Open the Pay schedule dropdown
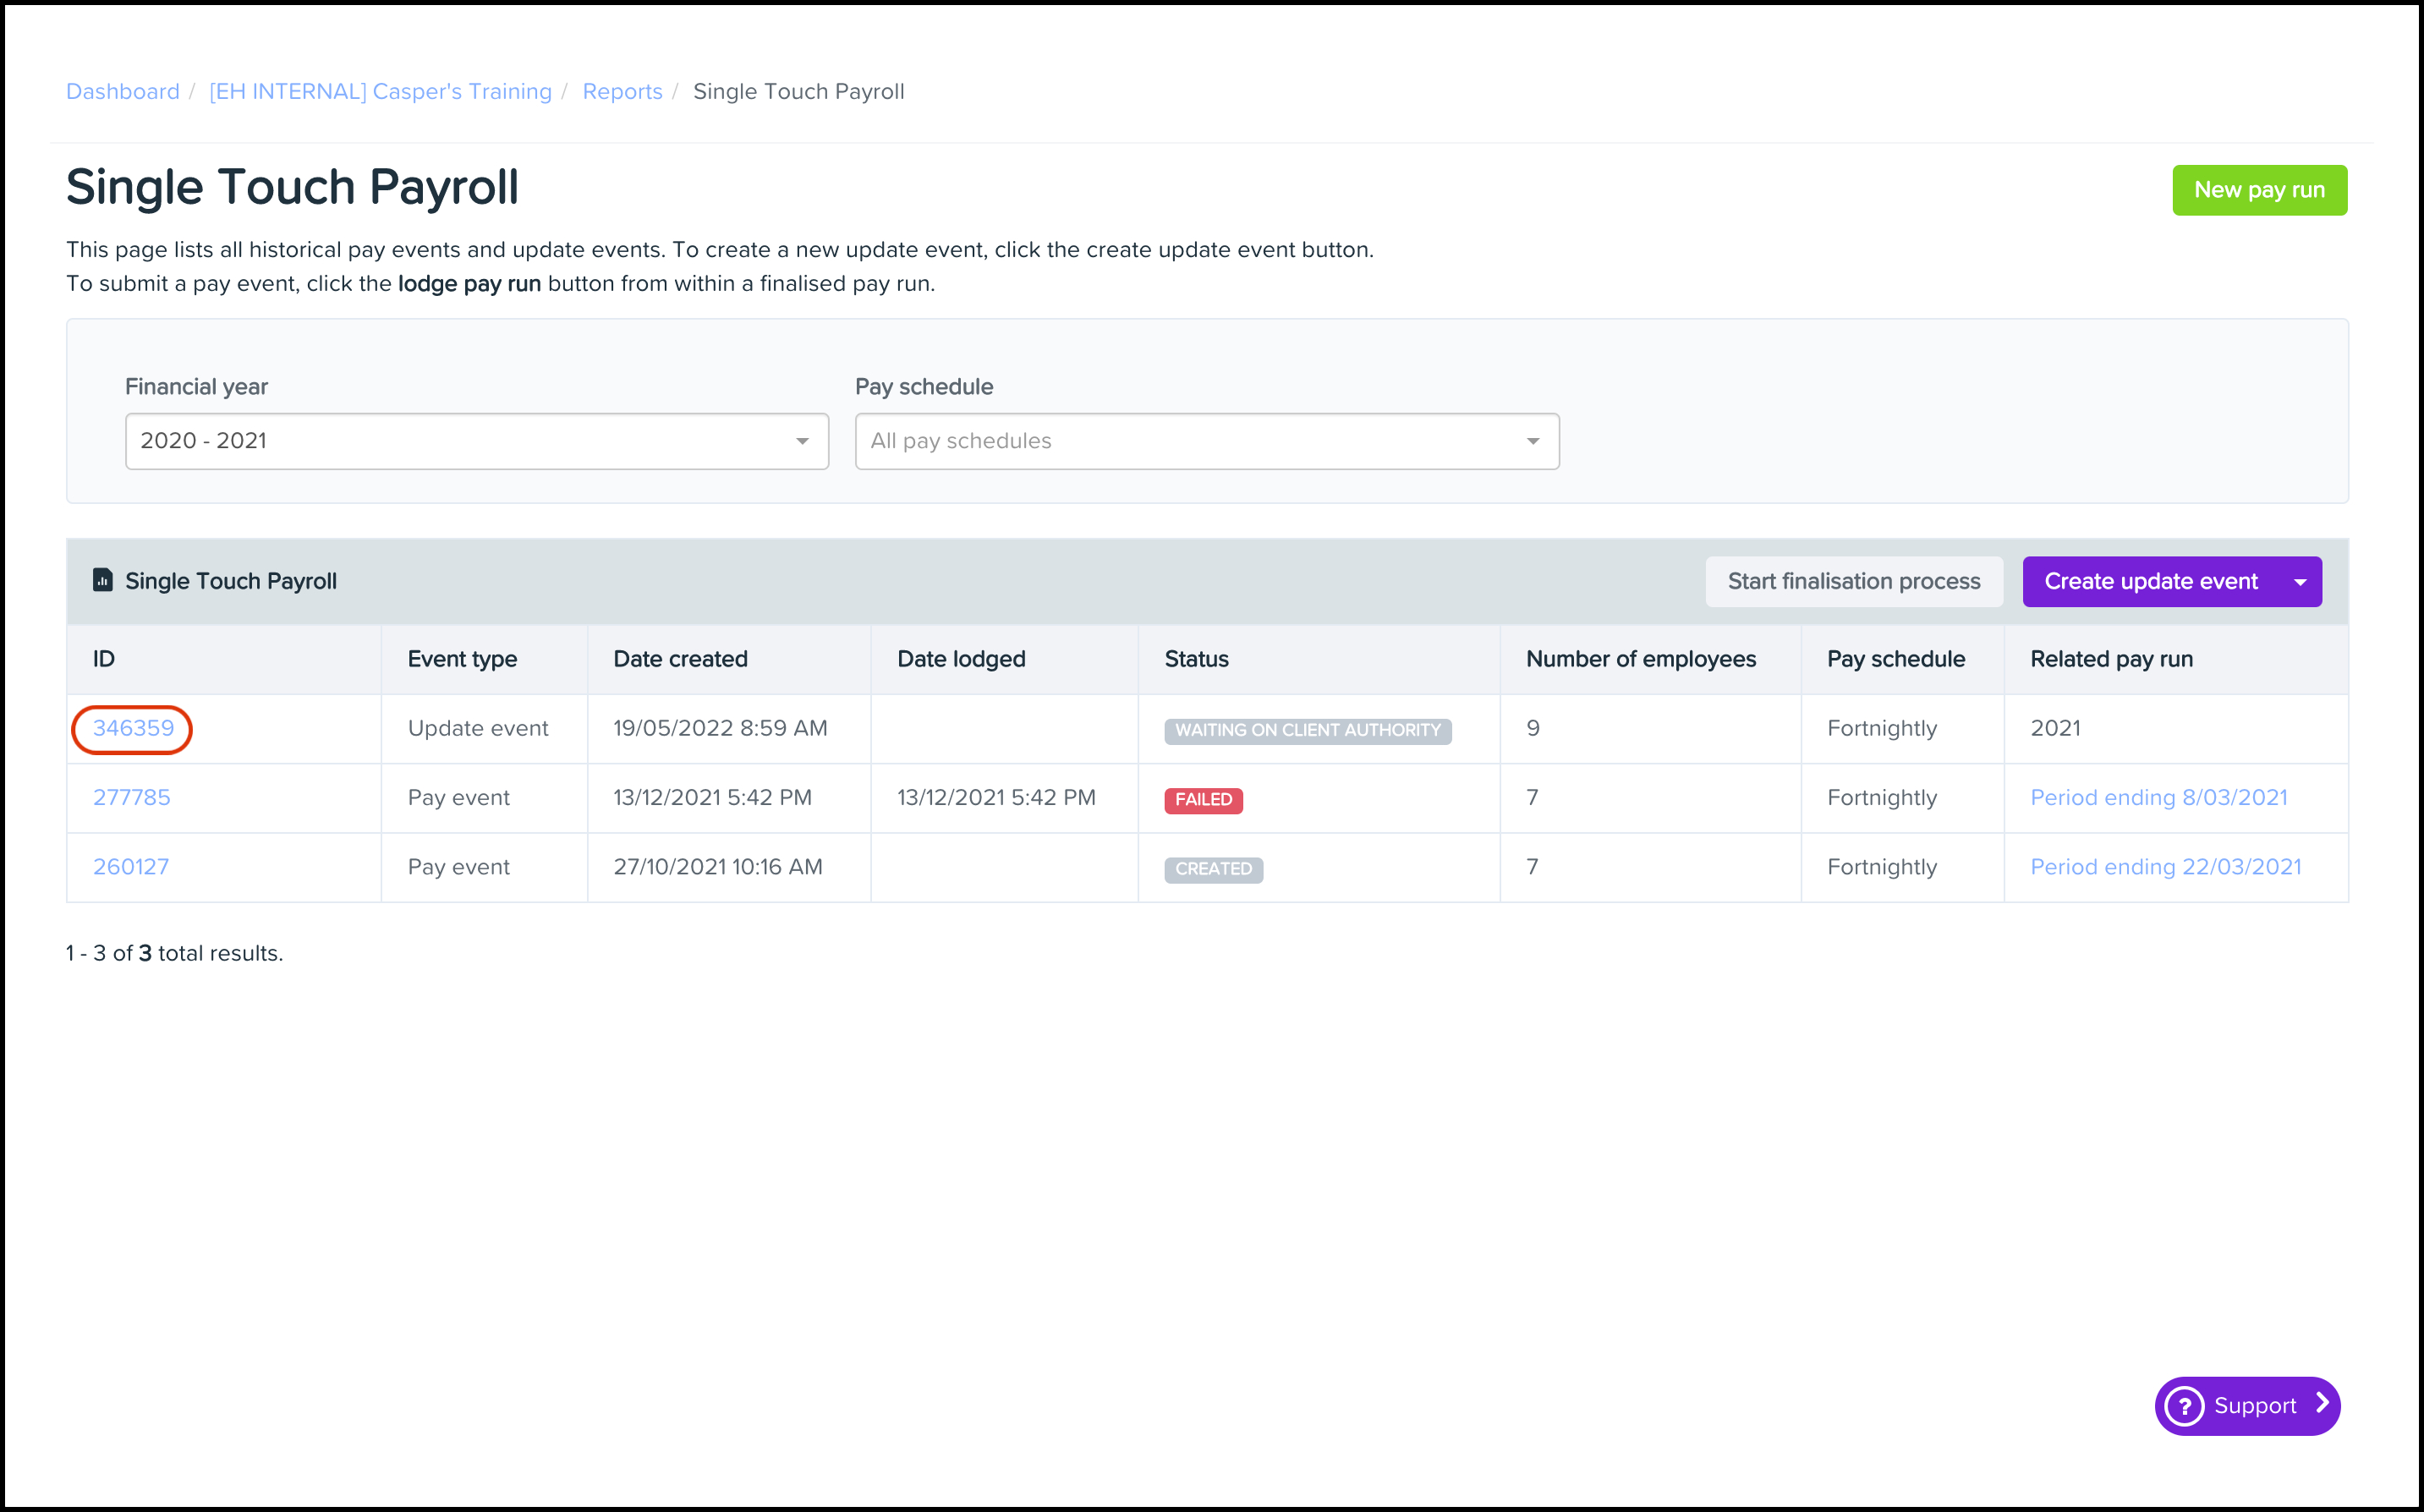This screenshot has width=2424, height=1512. click(x=1206, y=441)
